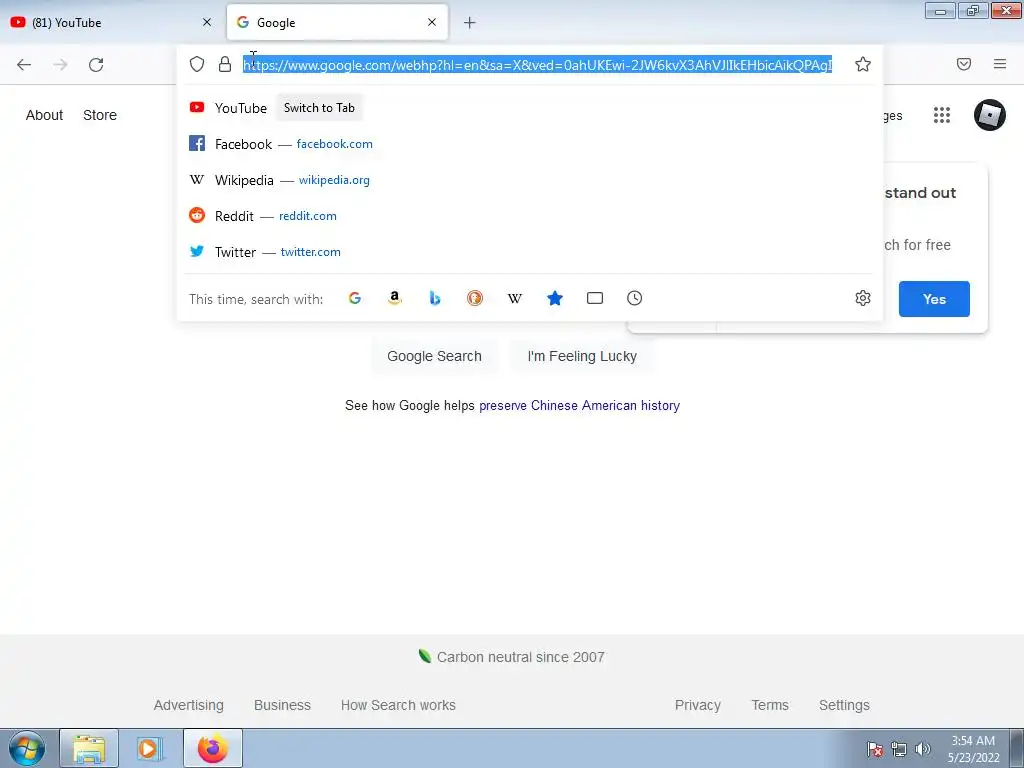Open the Terms footer link
Viewport: 1024px width, 768px height.
[x=770, y=705]
